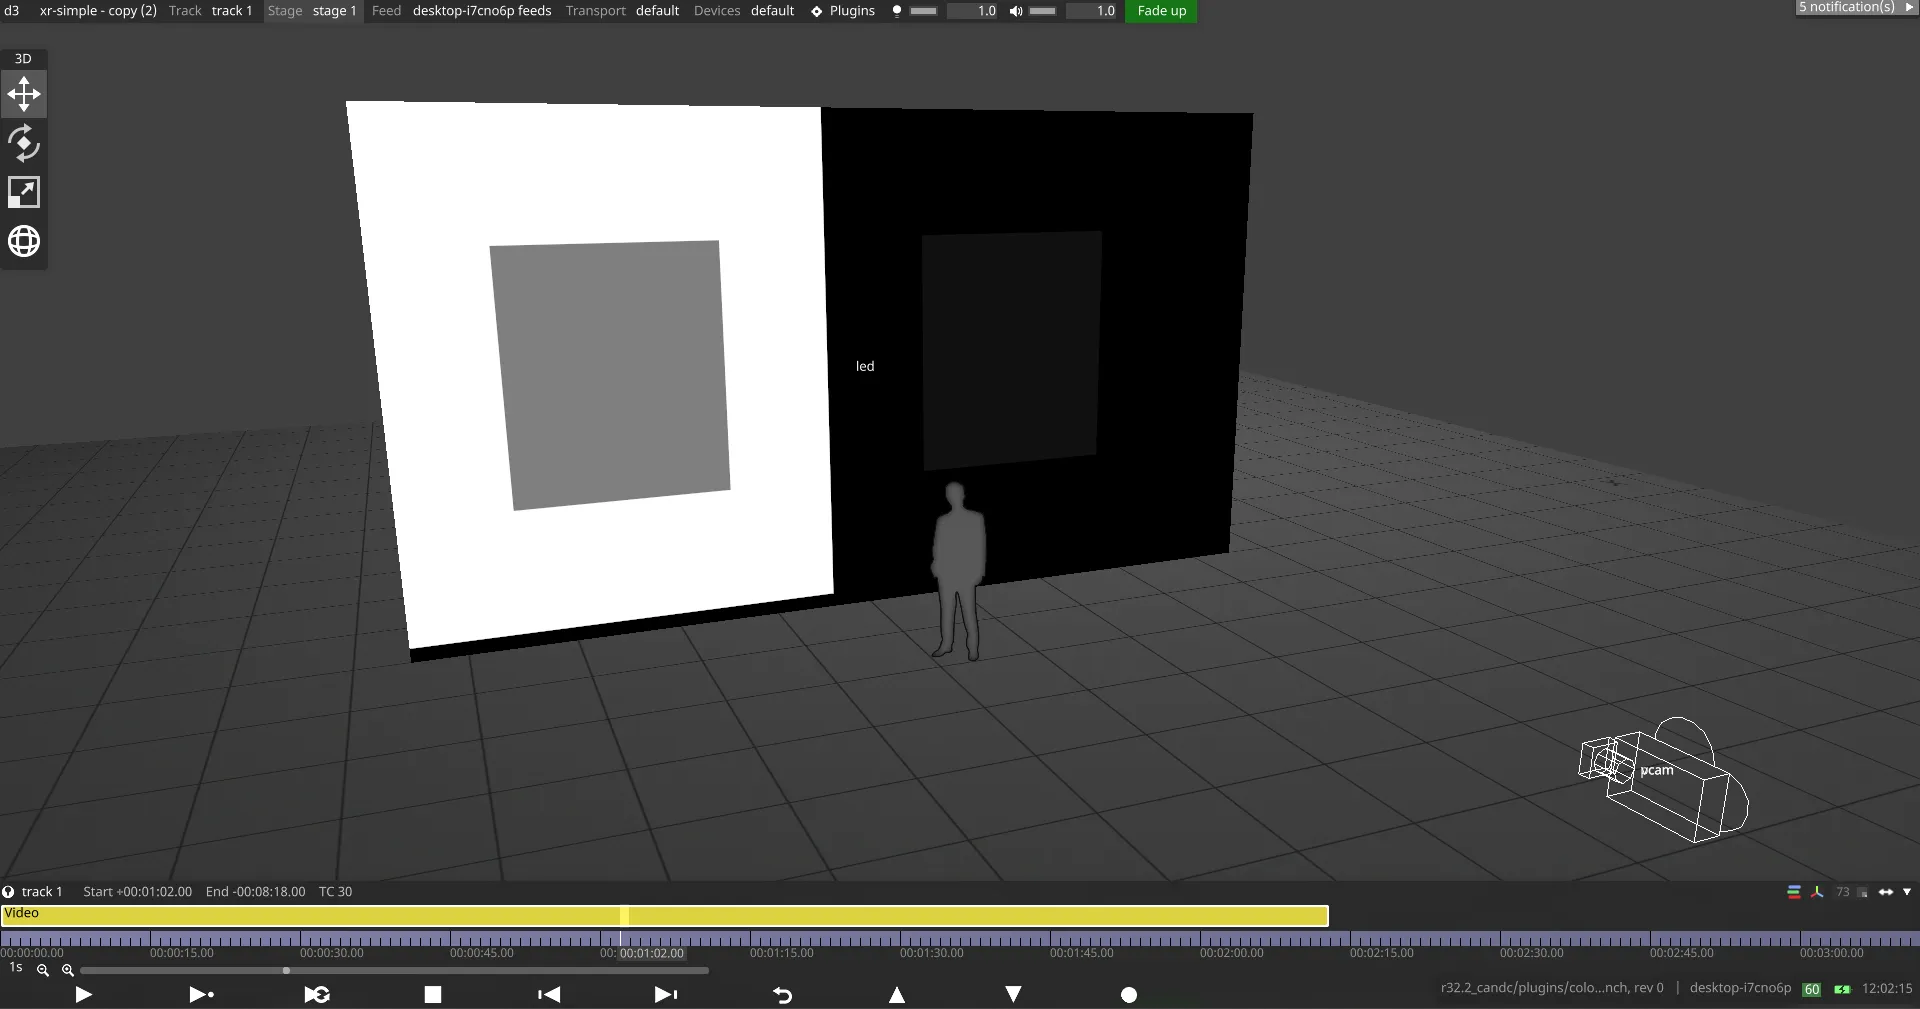This screenshot has width=1920, height=1009.
Task: Expand the 5 notification(s) panel arrow
Action: [1909, 7]
